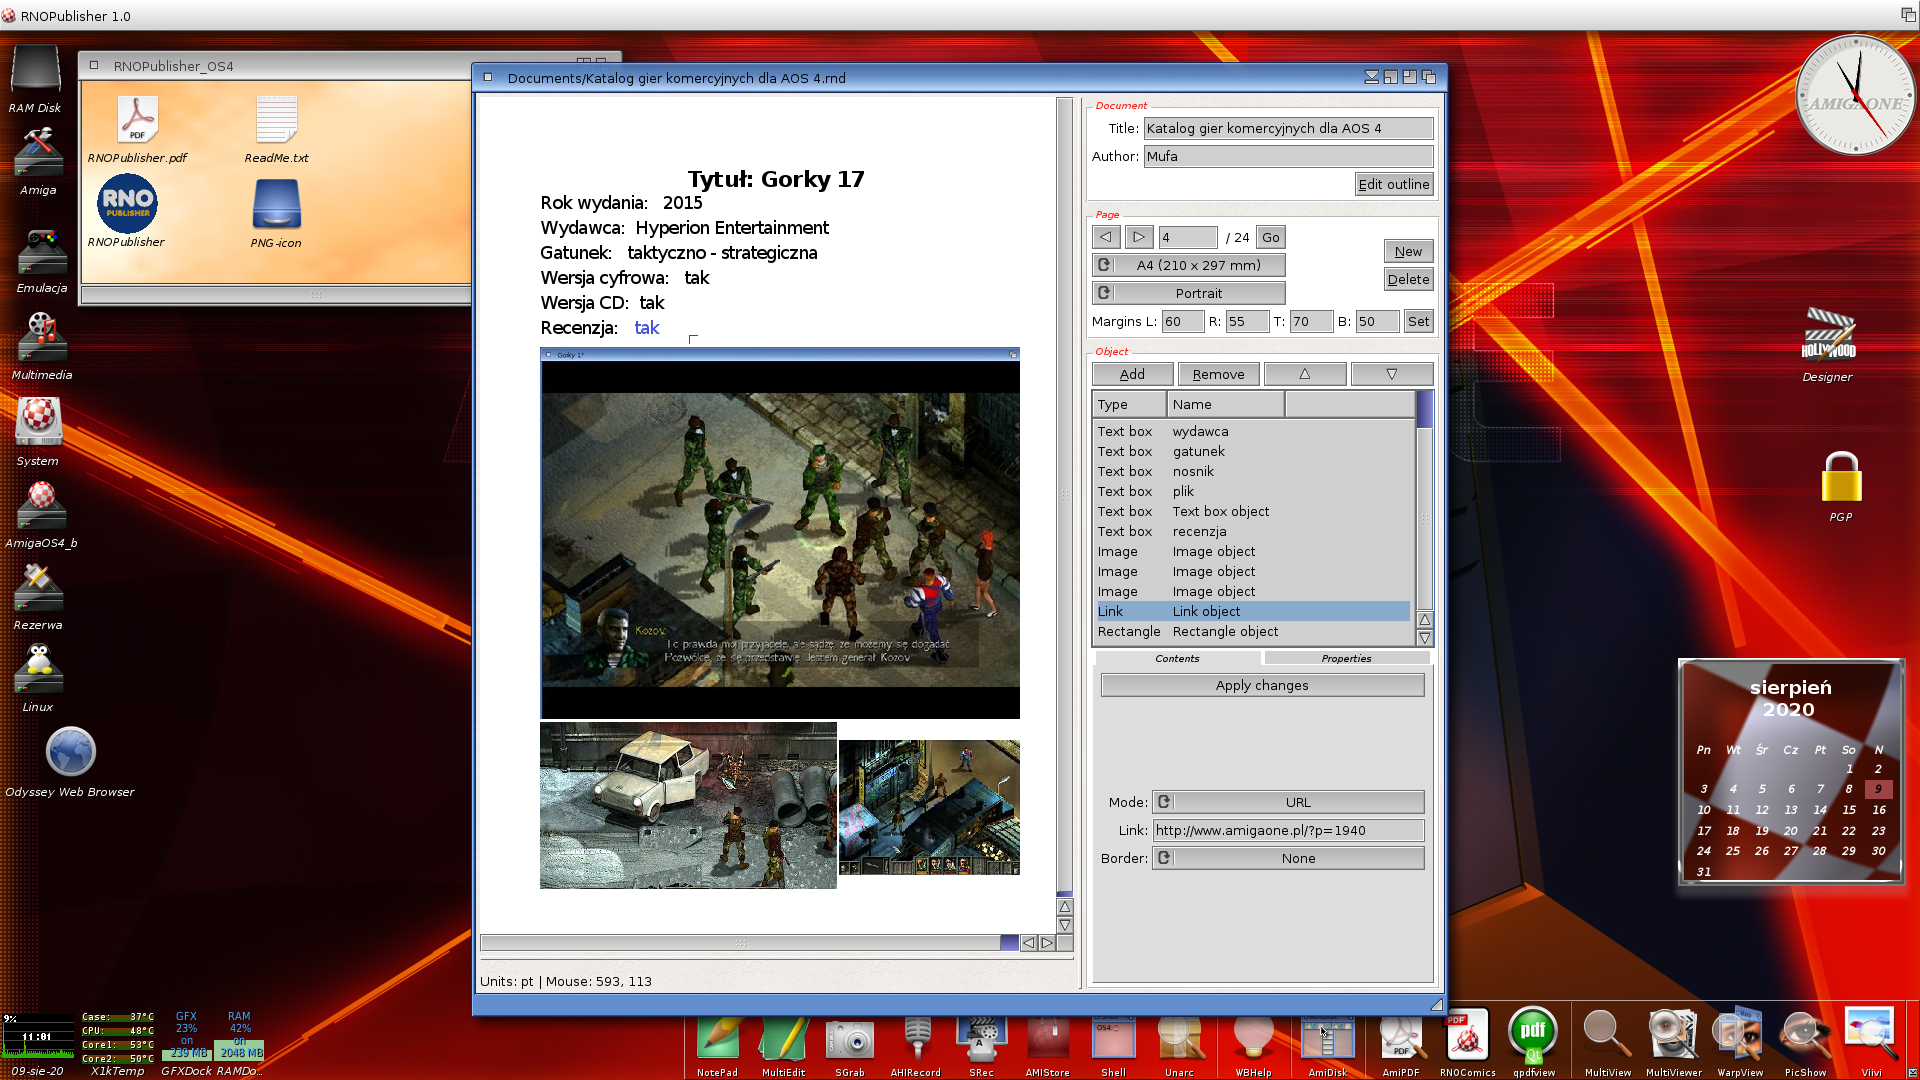Launch AHIRecord from the dock

coord(916,1038)
